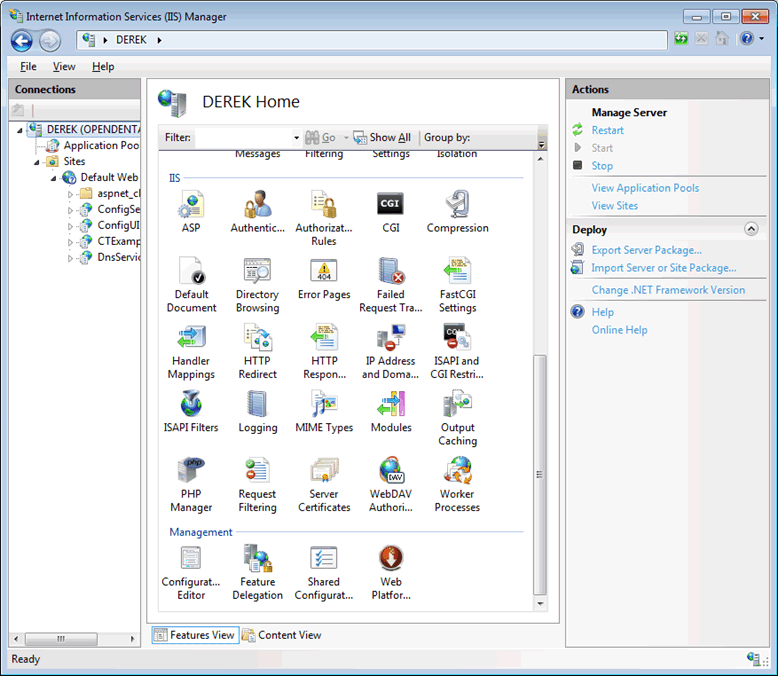Viewport: 778px width, 676px height.
Task: Open ISAPI Filters feature
Action: (191, 411)
